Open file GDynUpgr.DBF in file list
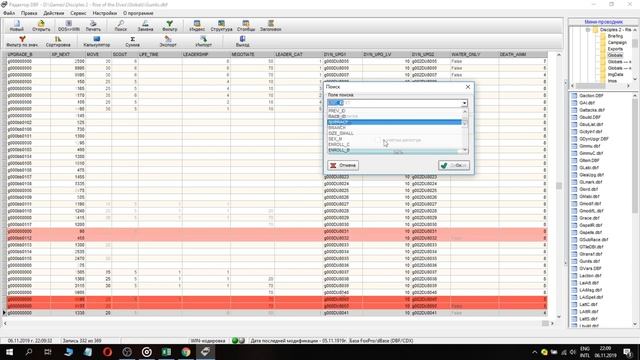Screen dimensions: 640x360 [x=593, y=139]
